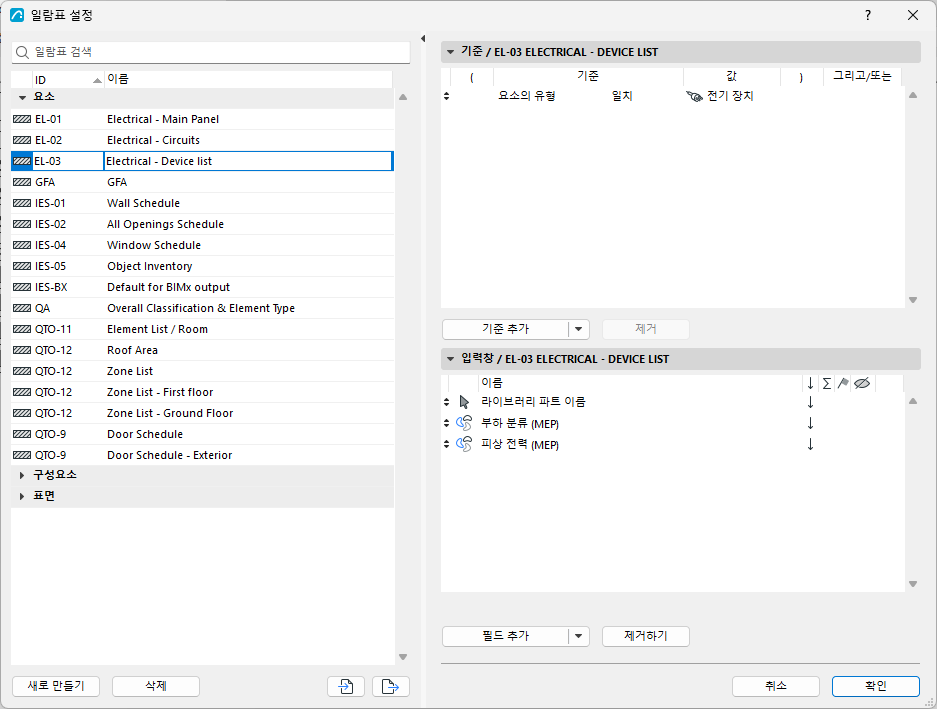The image size is (937, 709).
Task: Select the IES-BX Default for BIMx output row
Action: pyautogui.click(x=203, y=287)
